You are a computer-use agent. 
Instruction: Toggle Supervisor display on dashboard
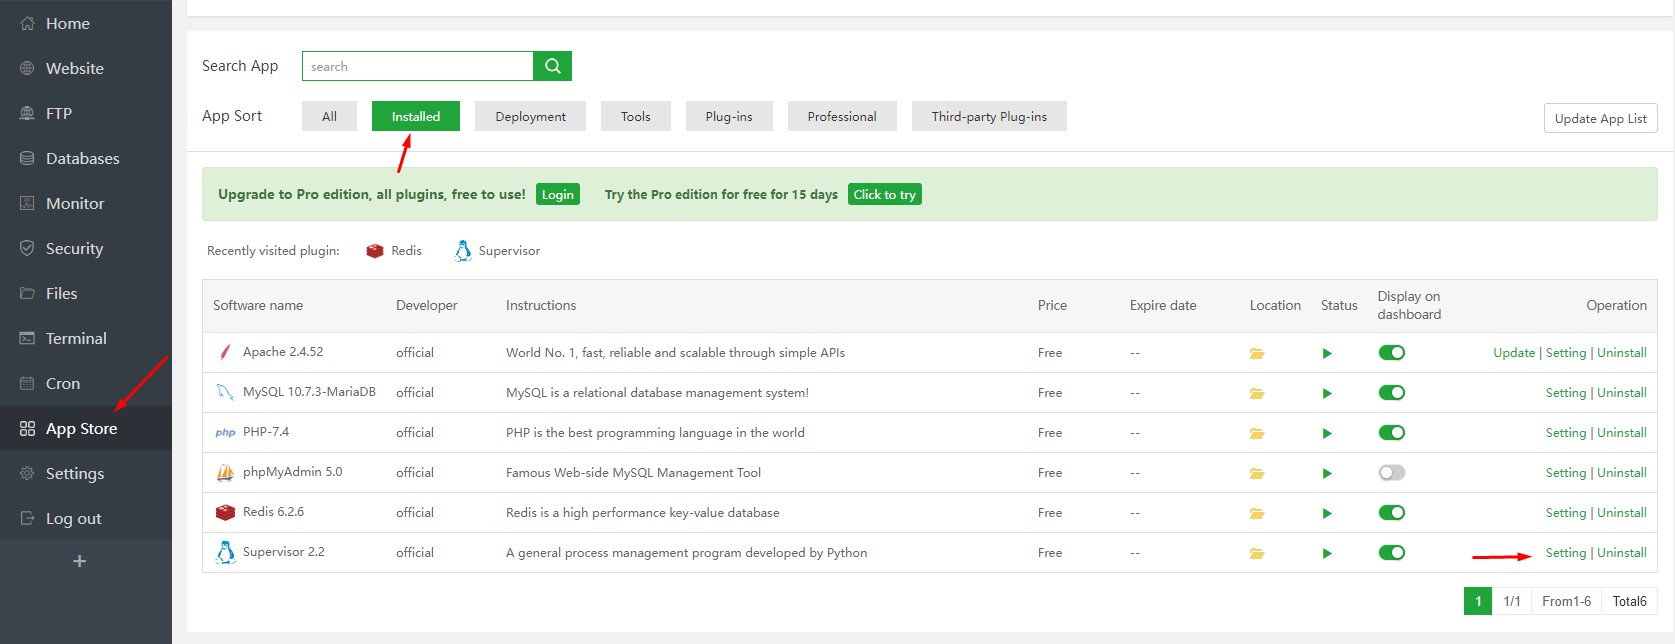point(1392,553)
